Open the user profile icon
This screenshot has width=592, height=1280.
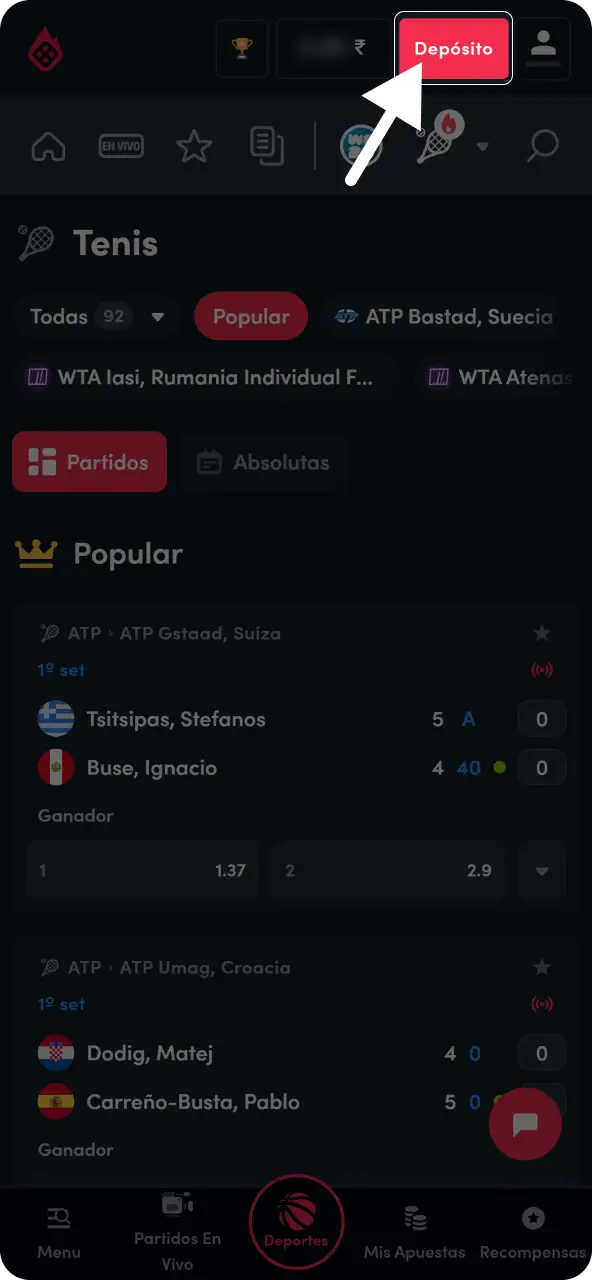click(543, 48)
